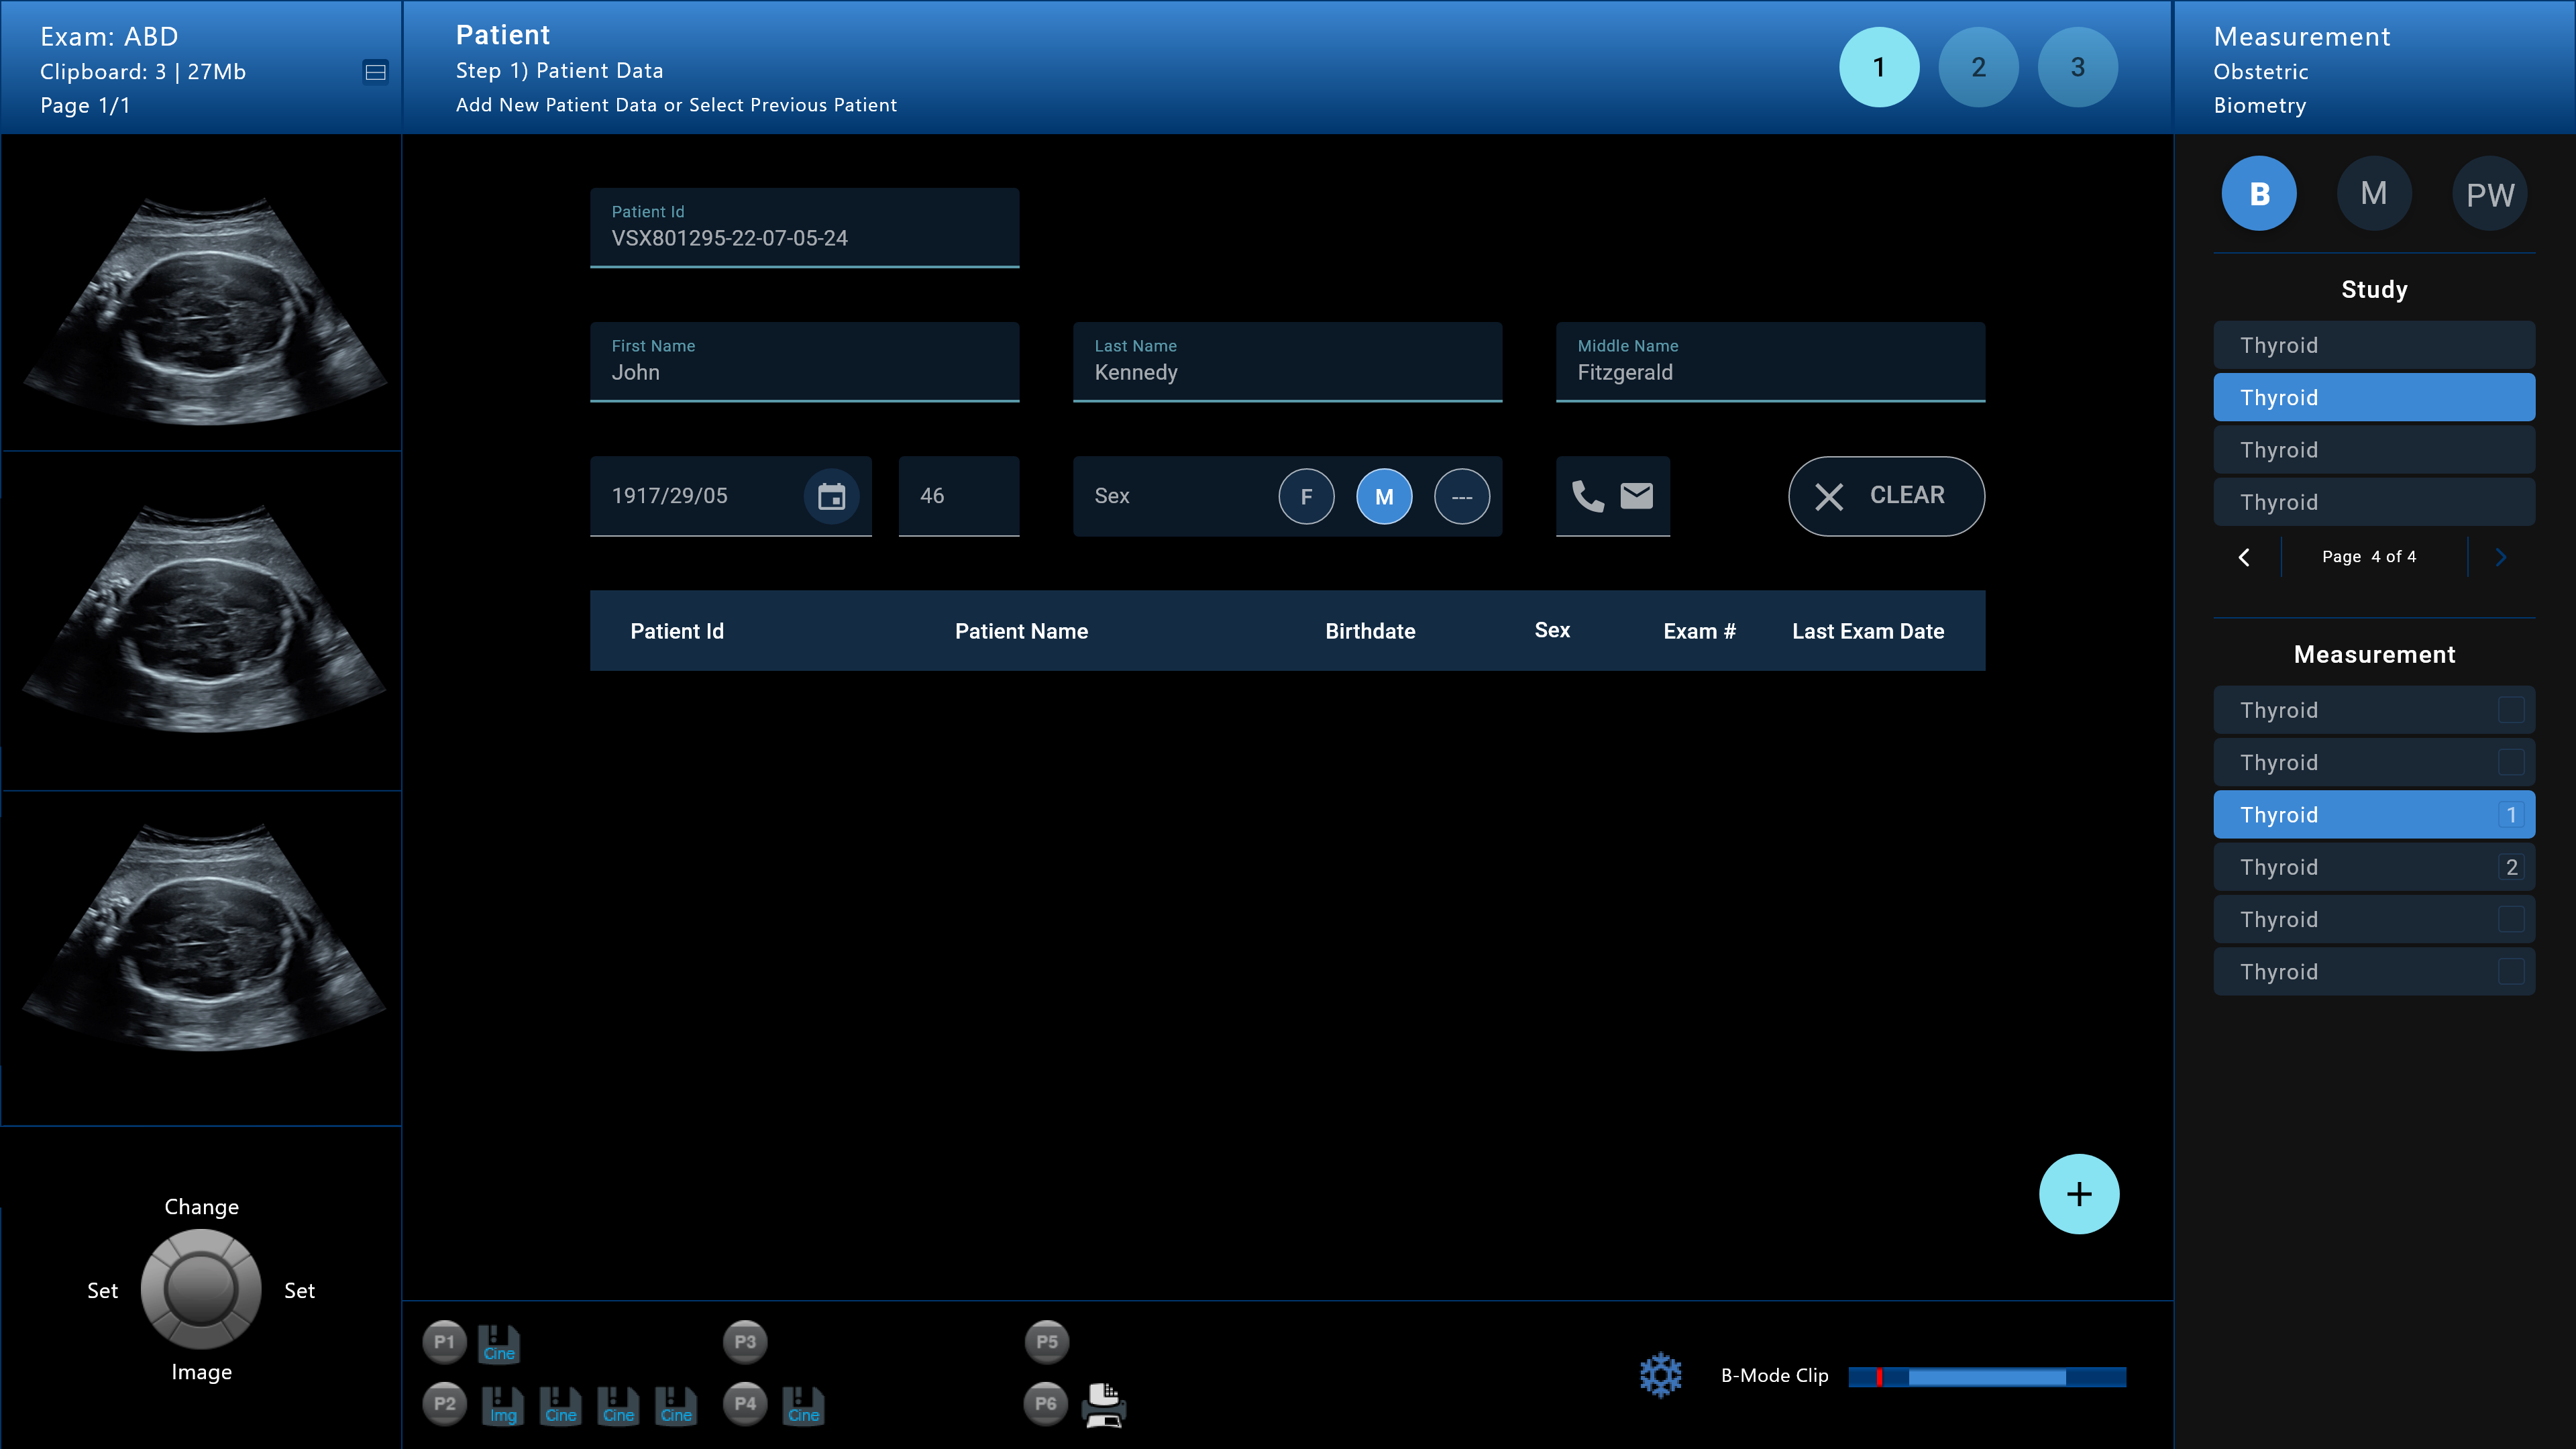Open the birthdate calendar picker
The width and height of the screenshot is (2576, 1449).
click(x=831, y=496)
